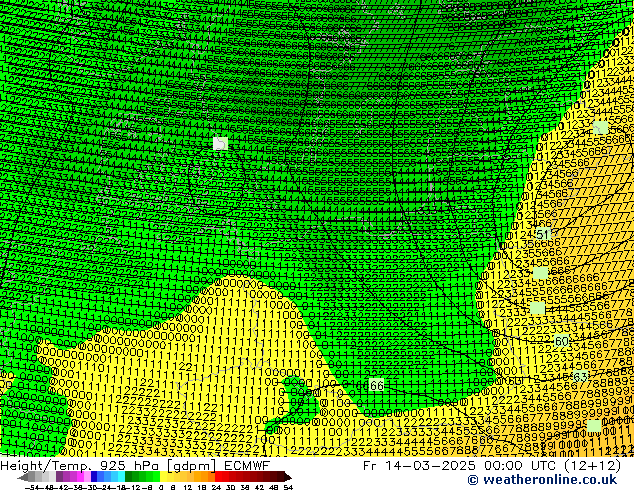634x490 pixels.
Task: Click the bright yellow segment of the temperature legend
Action: [163, 477]
